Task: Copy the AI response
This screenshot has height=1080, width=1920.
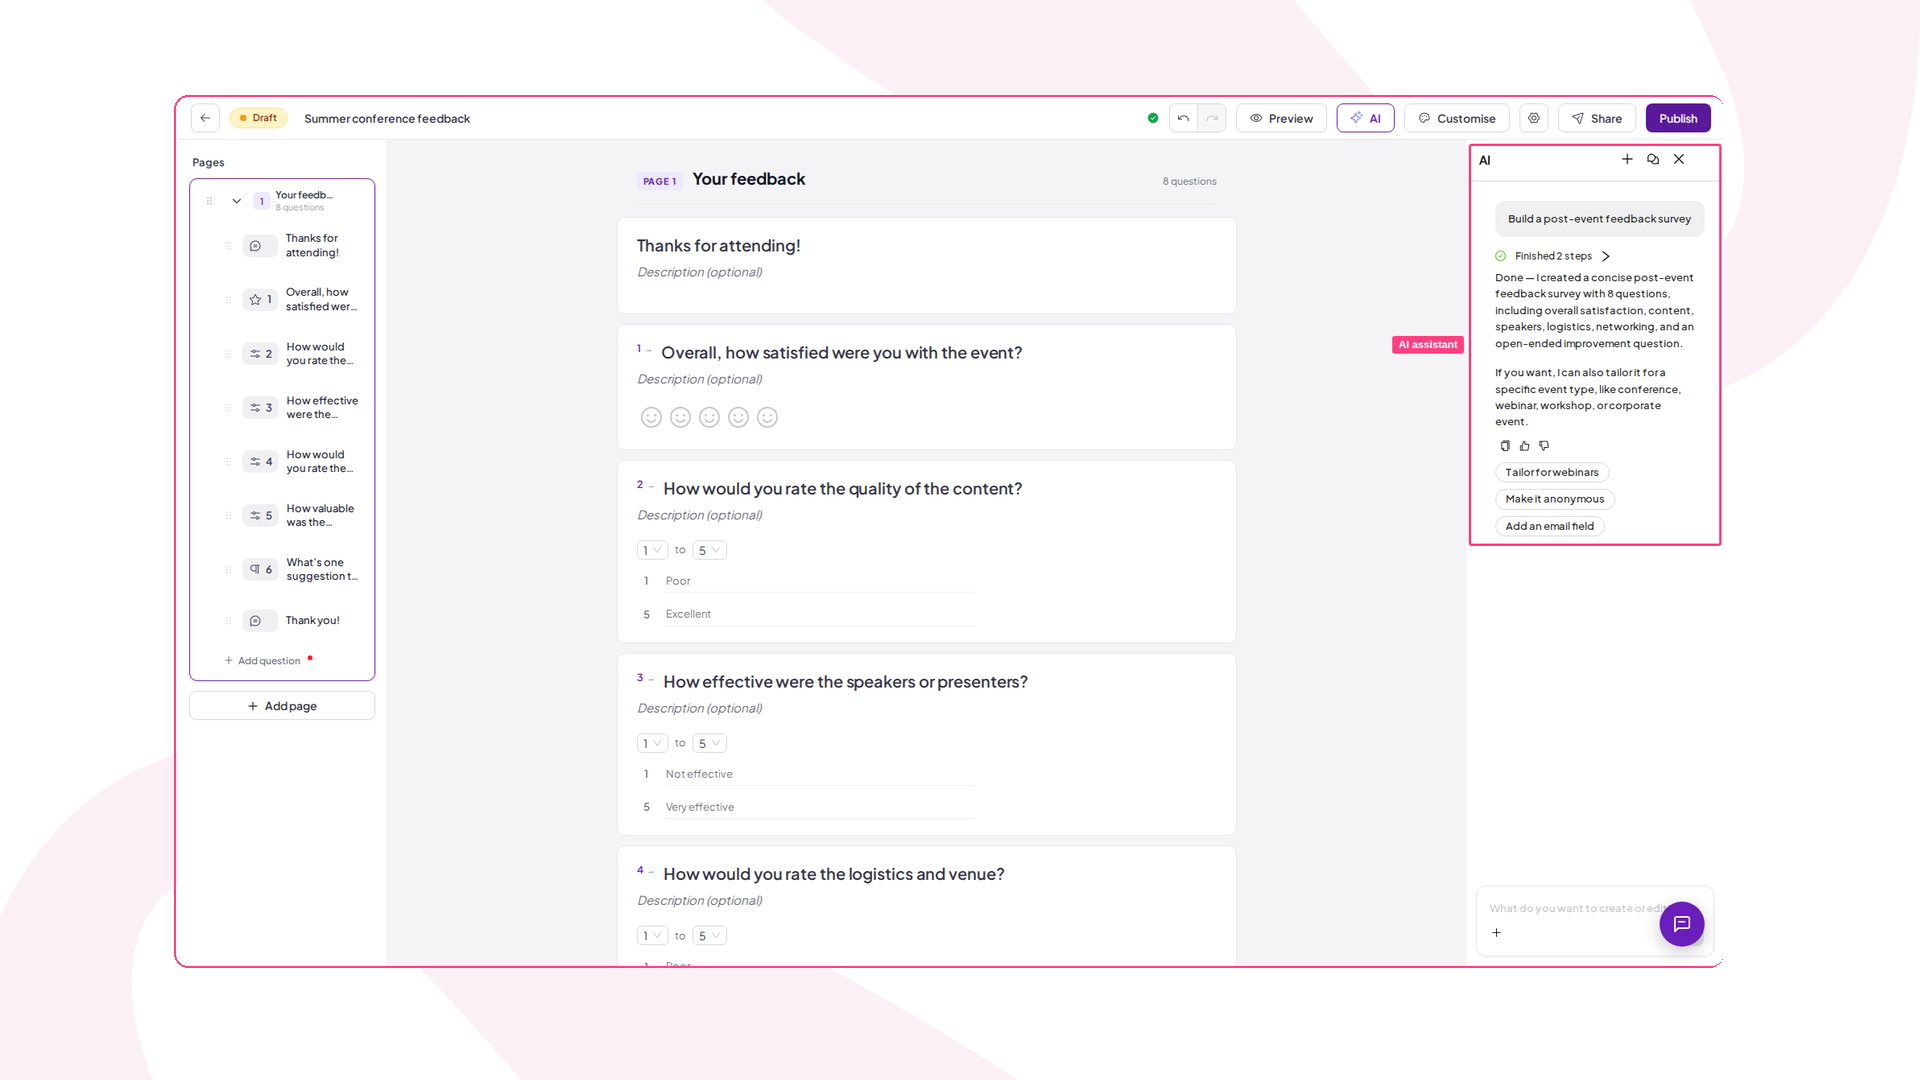Action: 1505,446
